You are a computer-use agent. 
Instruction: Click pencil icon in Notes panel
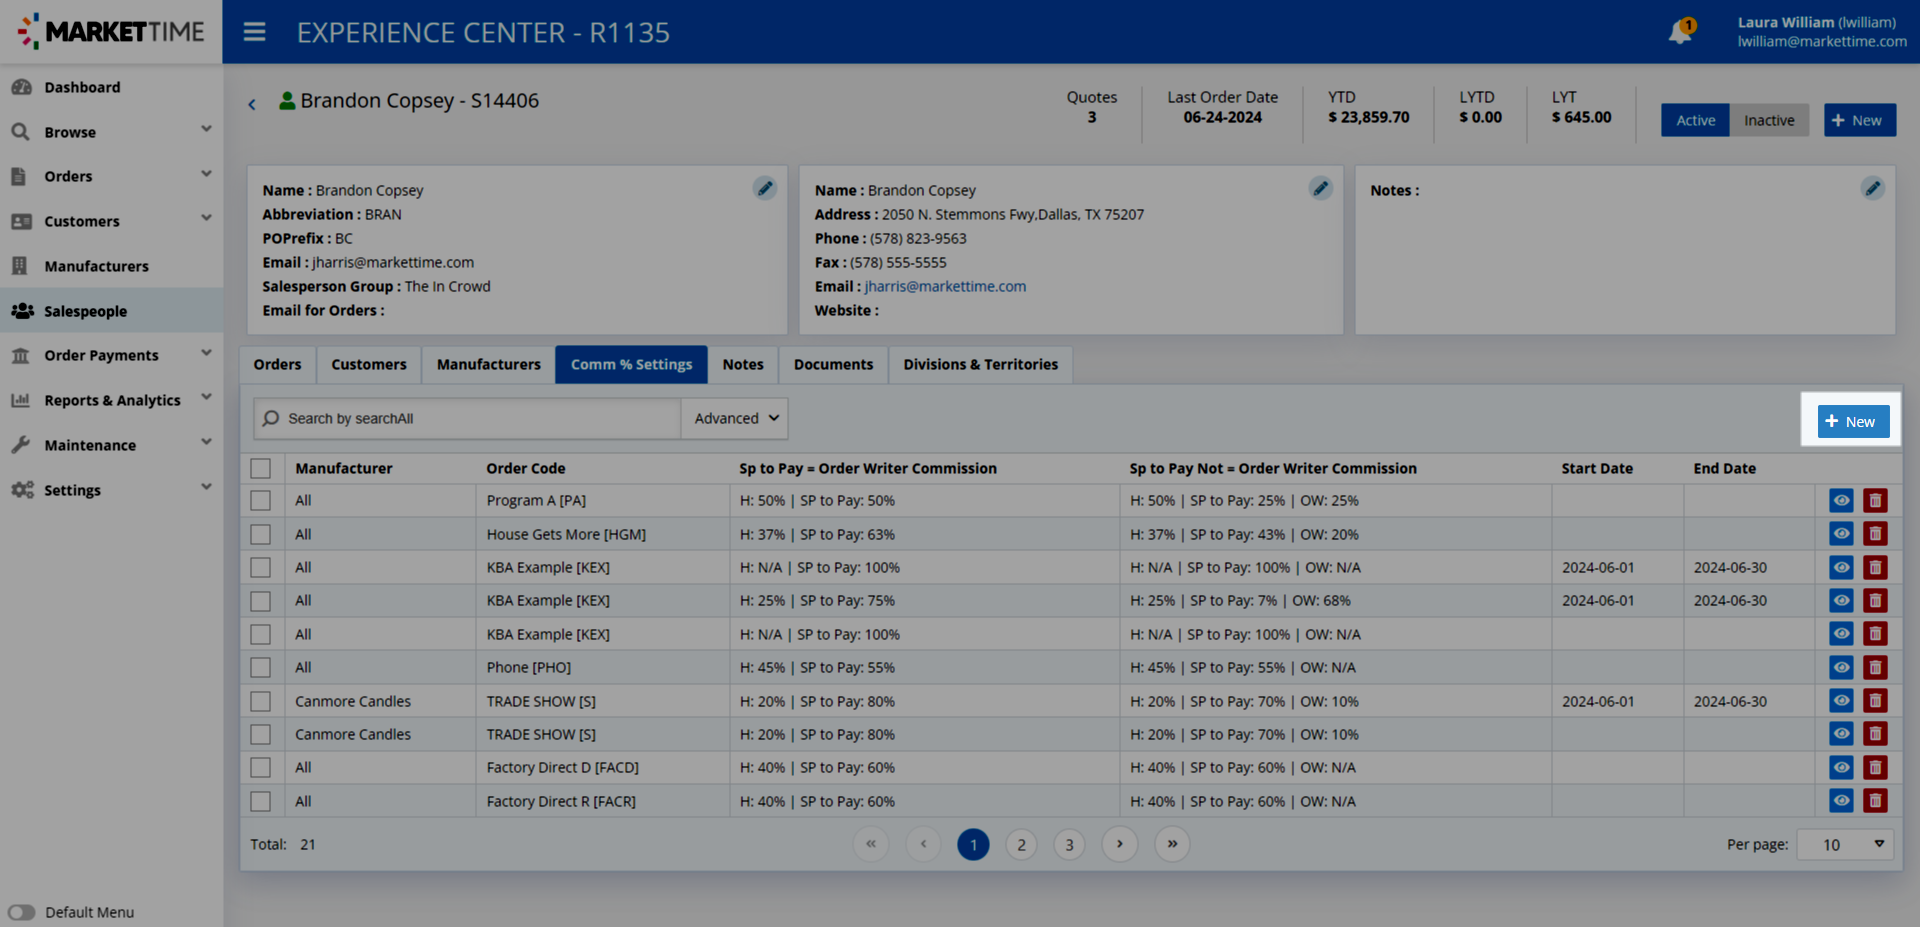(x=1872, y=188)
